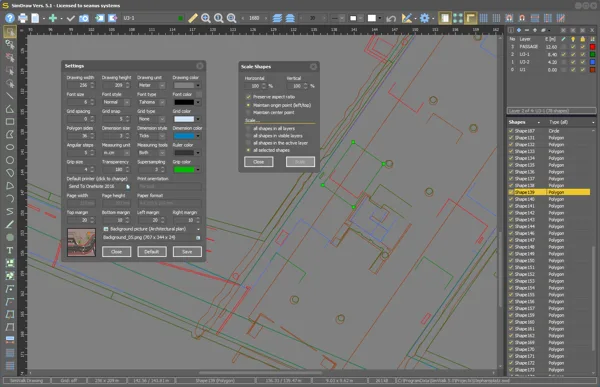Viewport: 600px width, 387px height.
Task: Click the layers stack icon in toolbar
Action: pyautogui.click(x=277, y=18)
